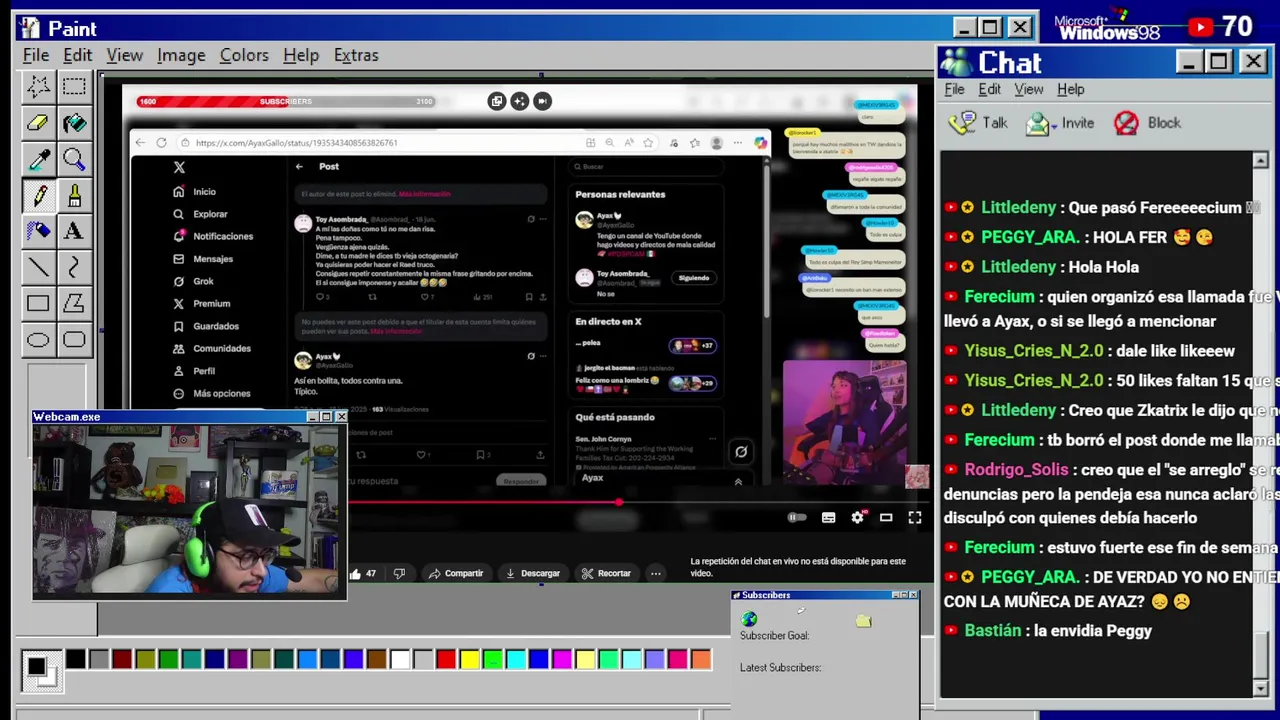Viewport: 1280px width, 720px height.
Task: Choose the Brush tool
Action: (x=74, y=195)
